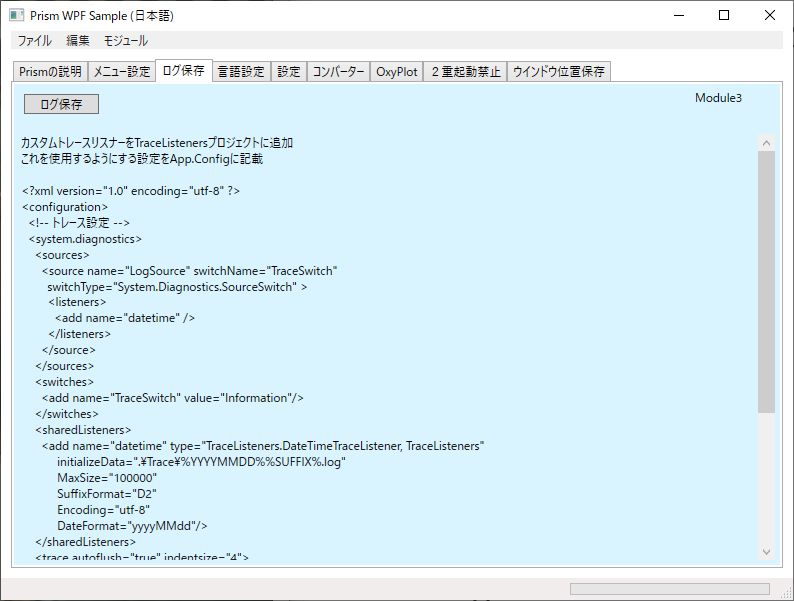
Task: Switch to the メニュー設定 tab
Action: pyautogui.click(x=122, y=72)
